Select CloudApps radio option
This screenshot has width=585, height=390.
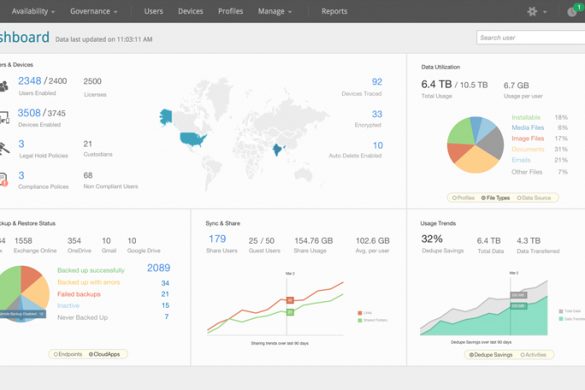point(104,354)
